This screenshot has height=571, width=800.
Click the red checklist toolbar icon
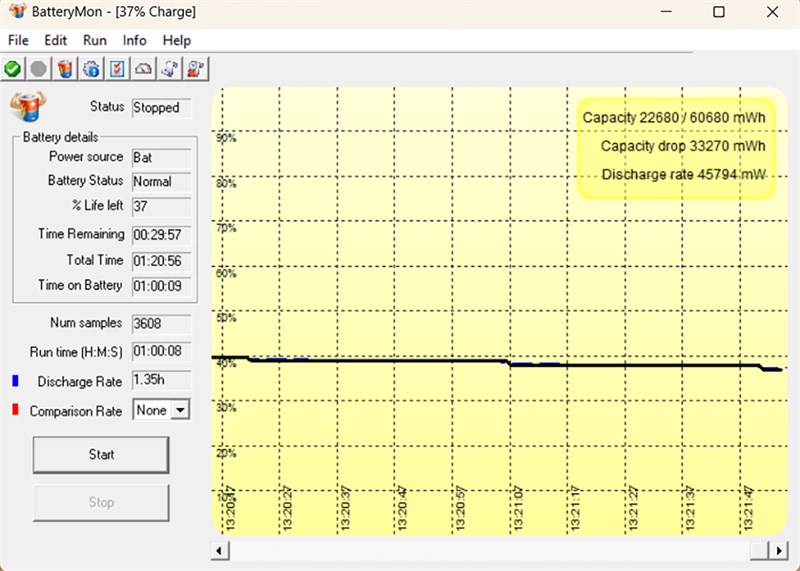coord(117,68)
